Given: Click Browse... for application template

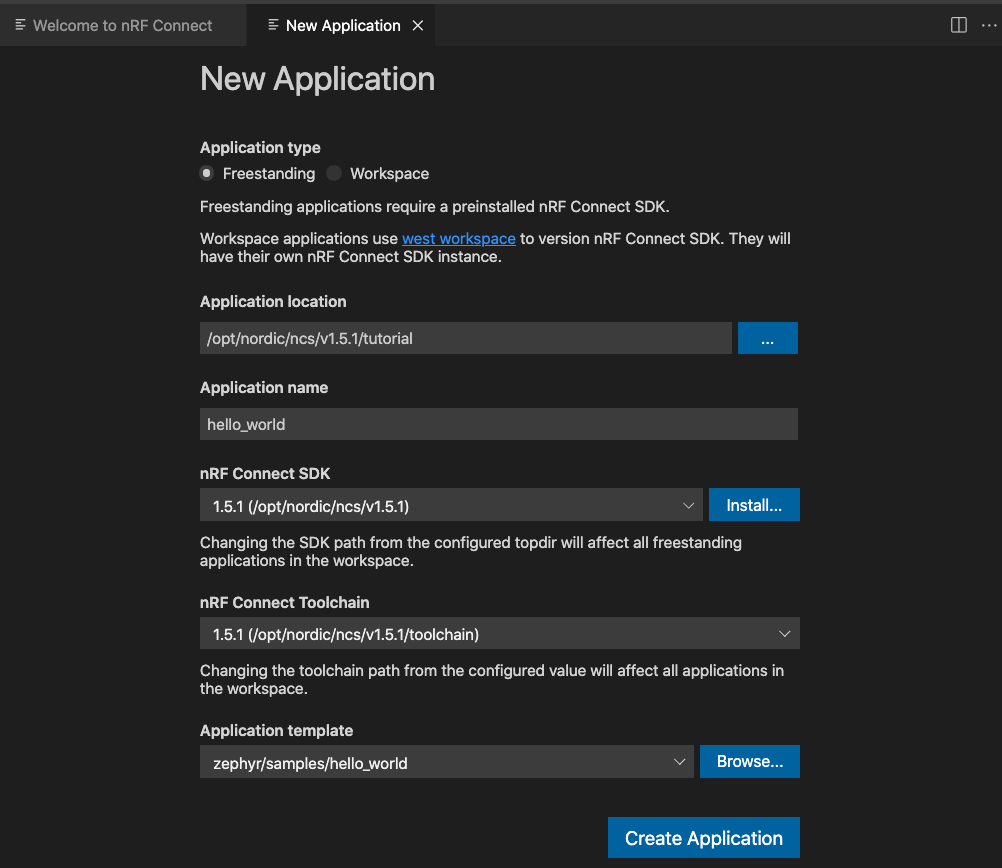Looking at the screenshot, I should click(x=749, y=761).
